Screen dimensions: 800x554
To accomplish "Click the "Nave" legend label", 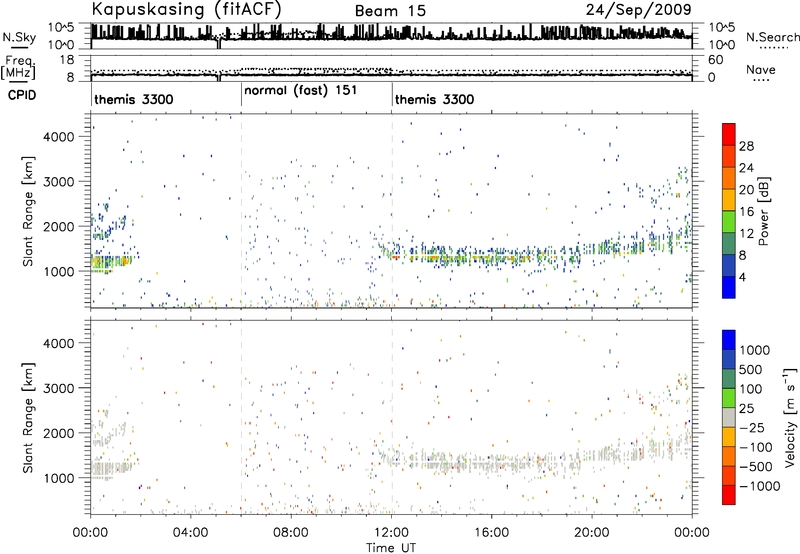I will pos(760,70).
